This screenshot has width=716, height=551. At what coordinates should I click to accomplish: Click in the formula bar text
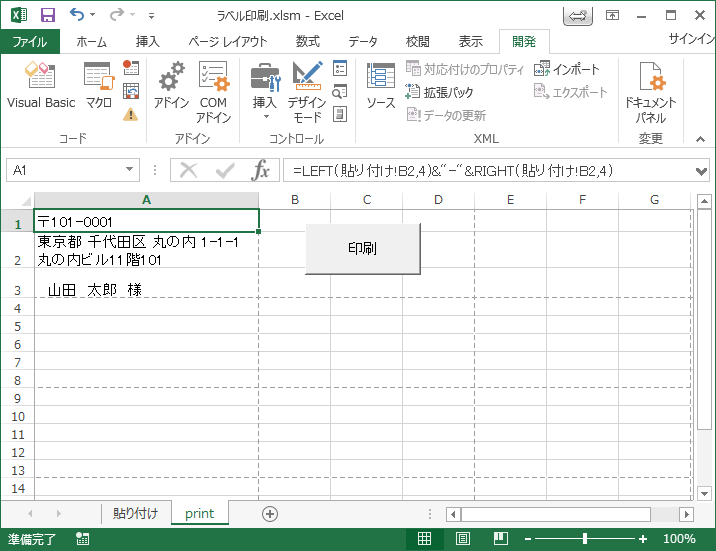[488, 170]
